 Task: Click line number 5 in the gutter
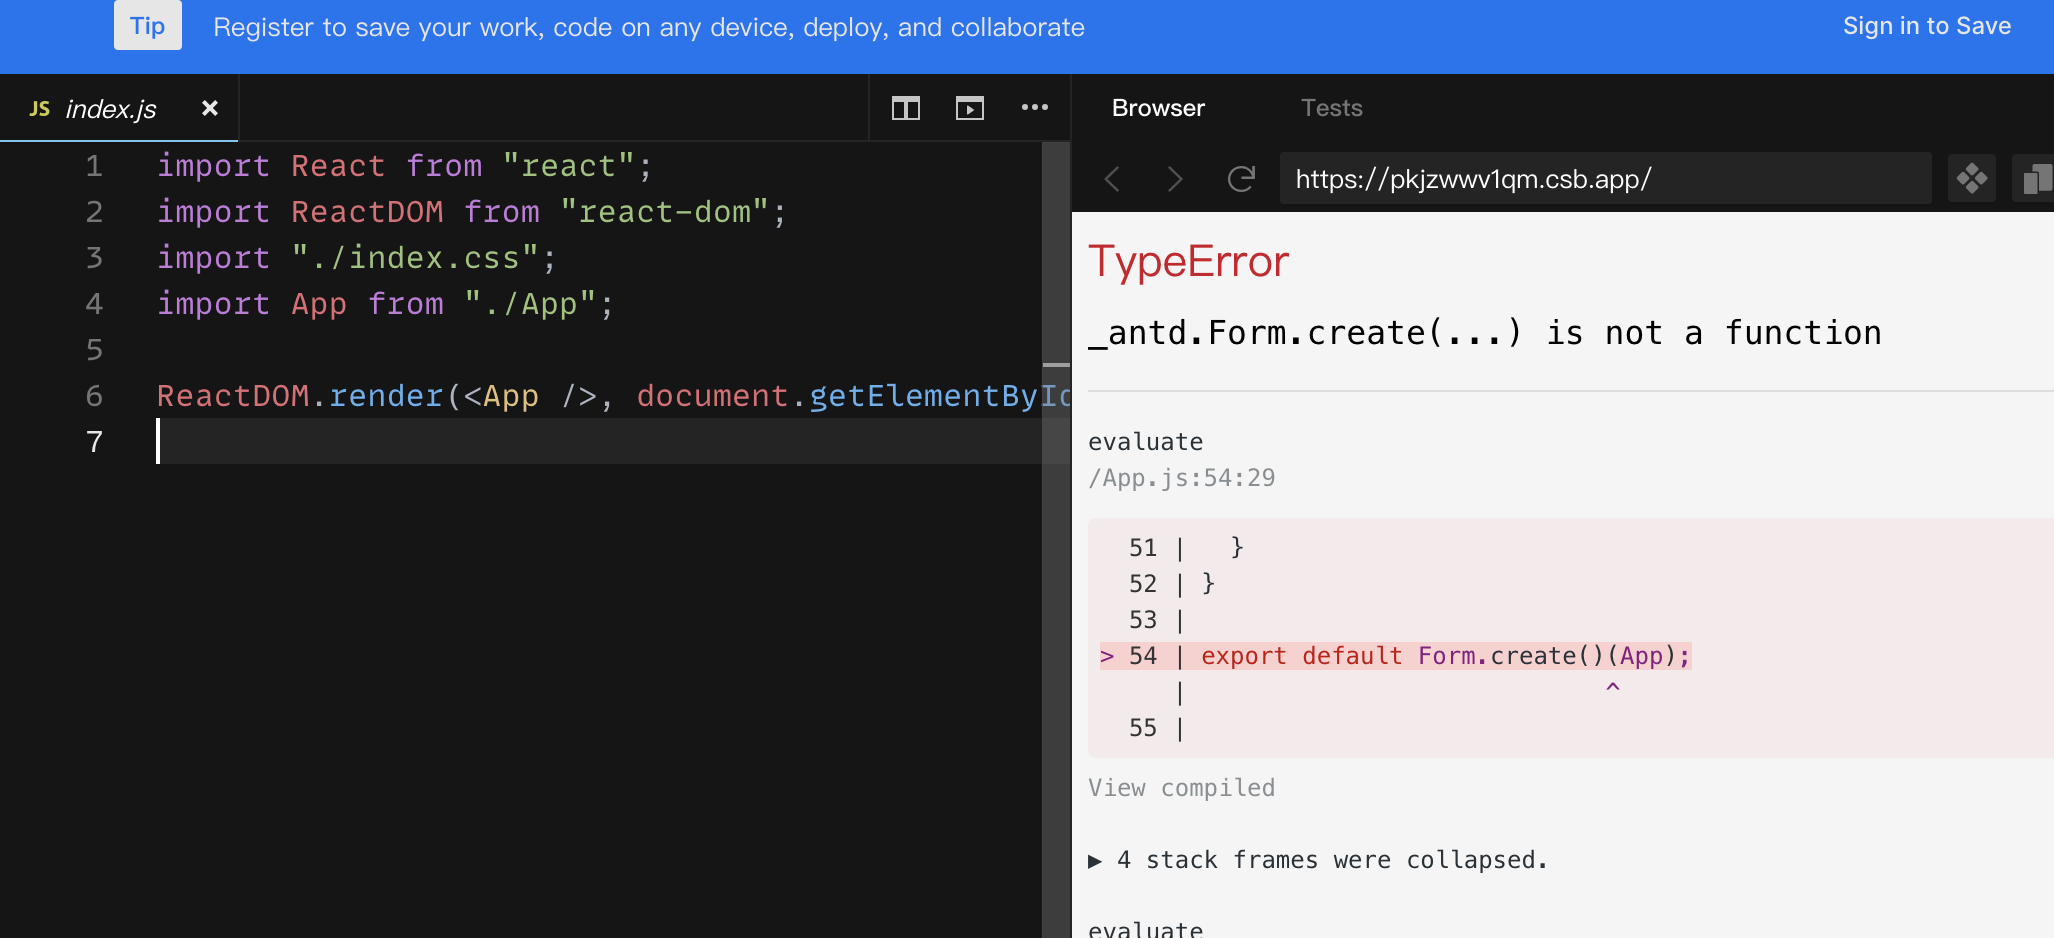point(94,350)
